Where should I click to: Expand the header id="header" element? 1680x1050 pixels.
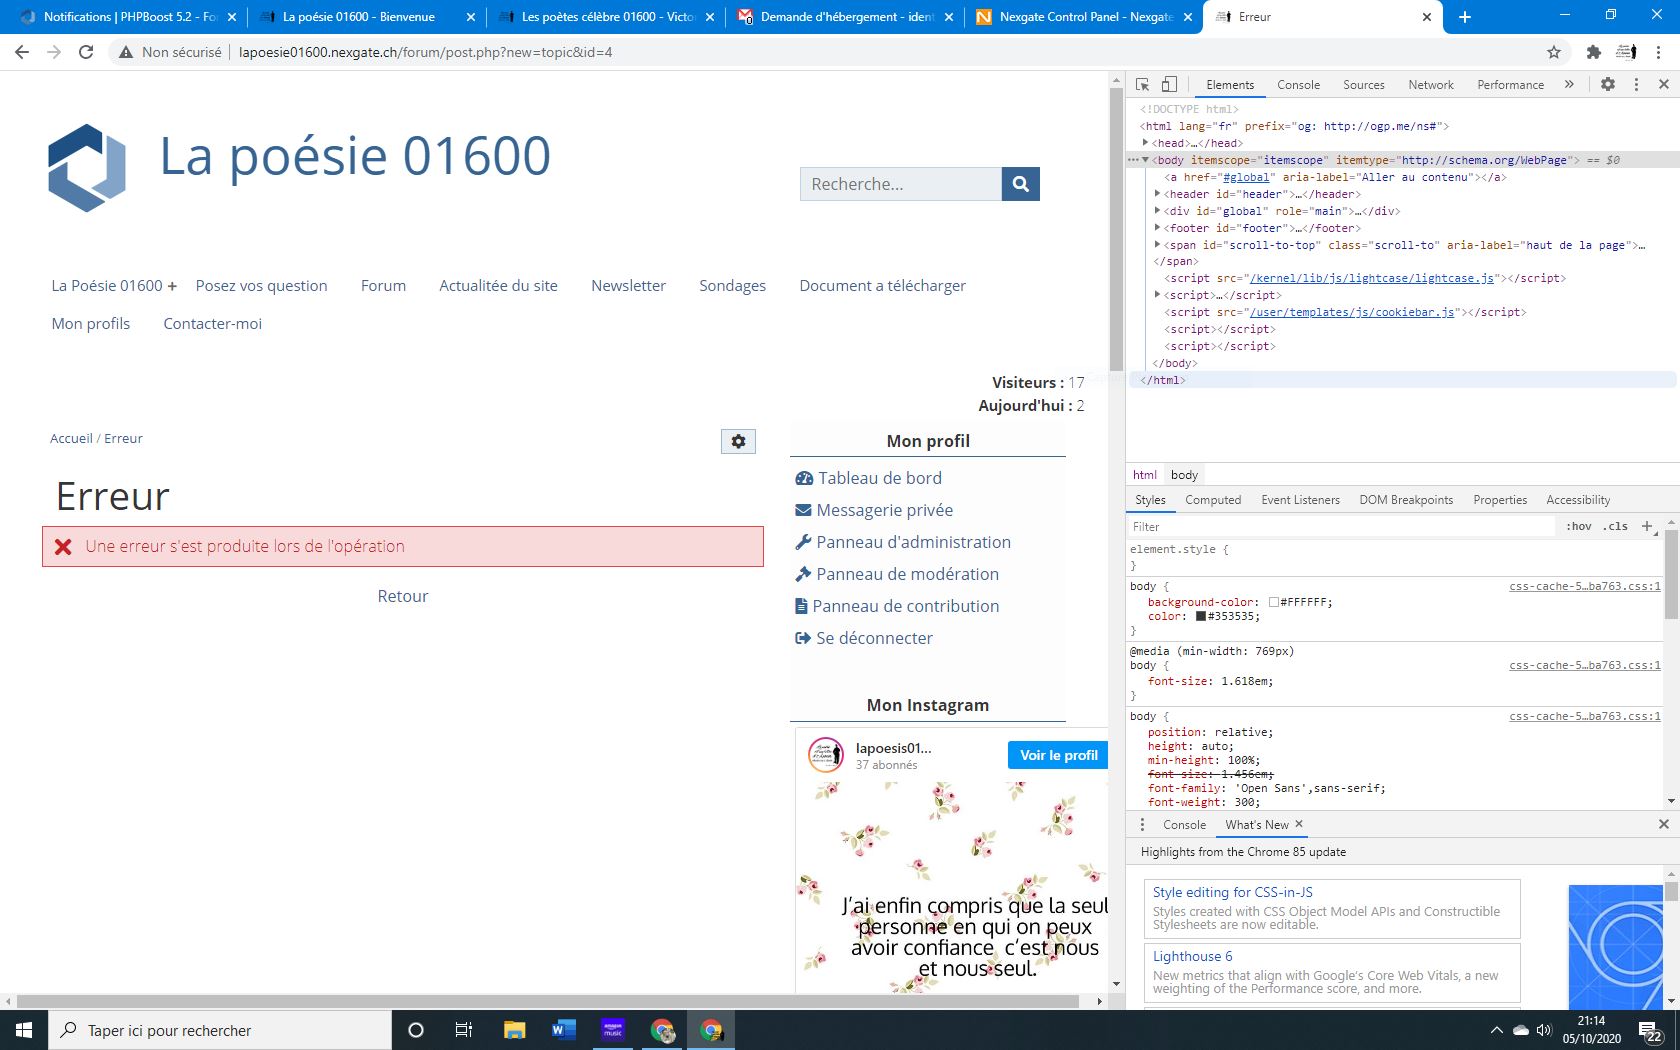1156,194
